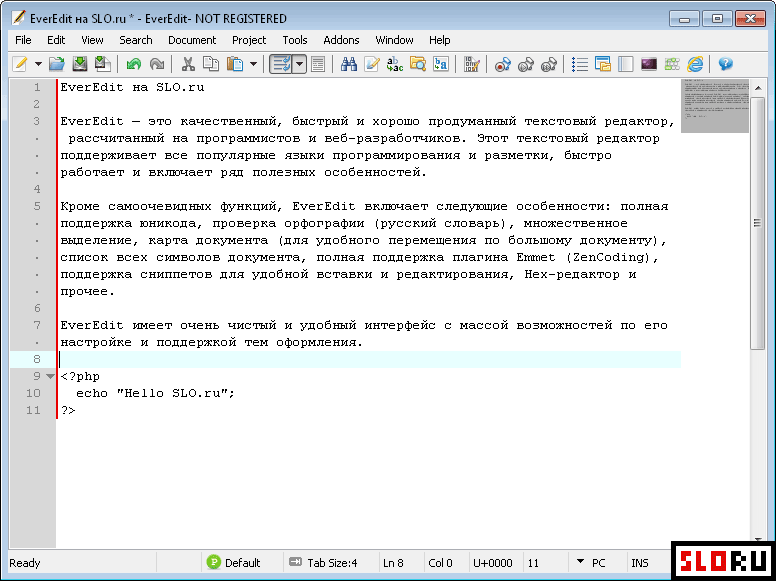Click the vertical scrollbar thumb
Image resolution: width=776 pixels, height=581 pixels.
758,223
